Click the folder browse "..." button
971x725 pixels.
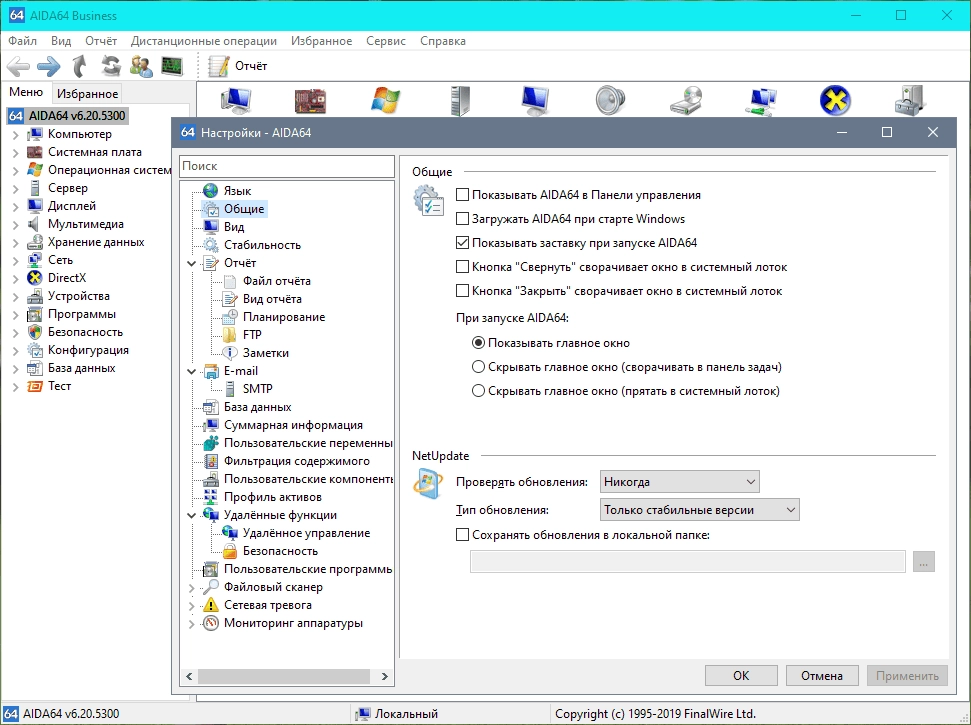923,562
